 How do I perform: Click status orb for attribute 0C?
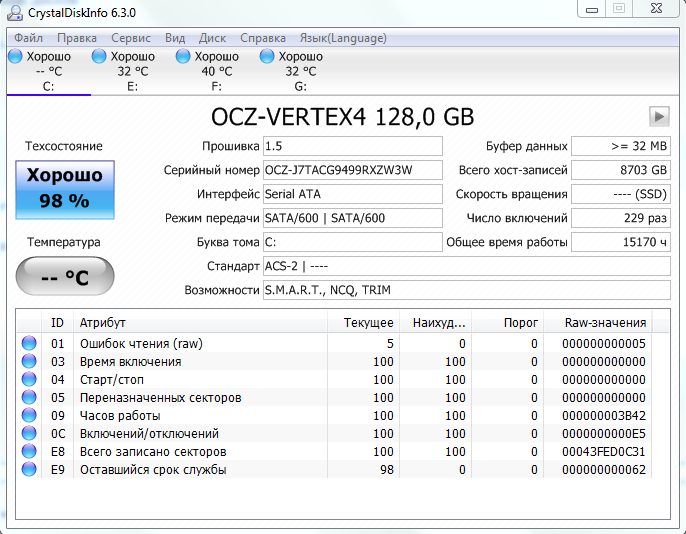pos(29,433)
